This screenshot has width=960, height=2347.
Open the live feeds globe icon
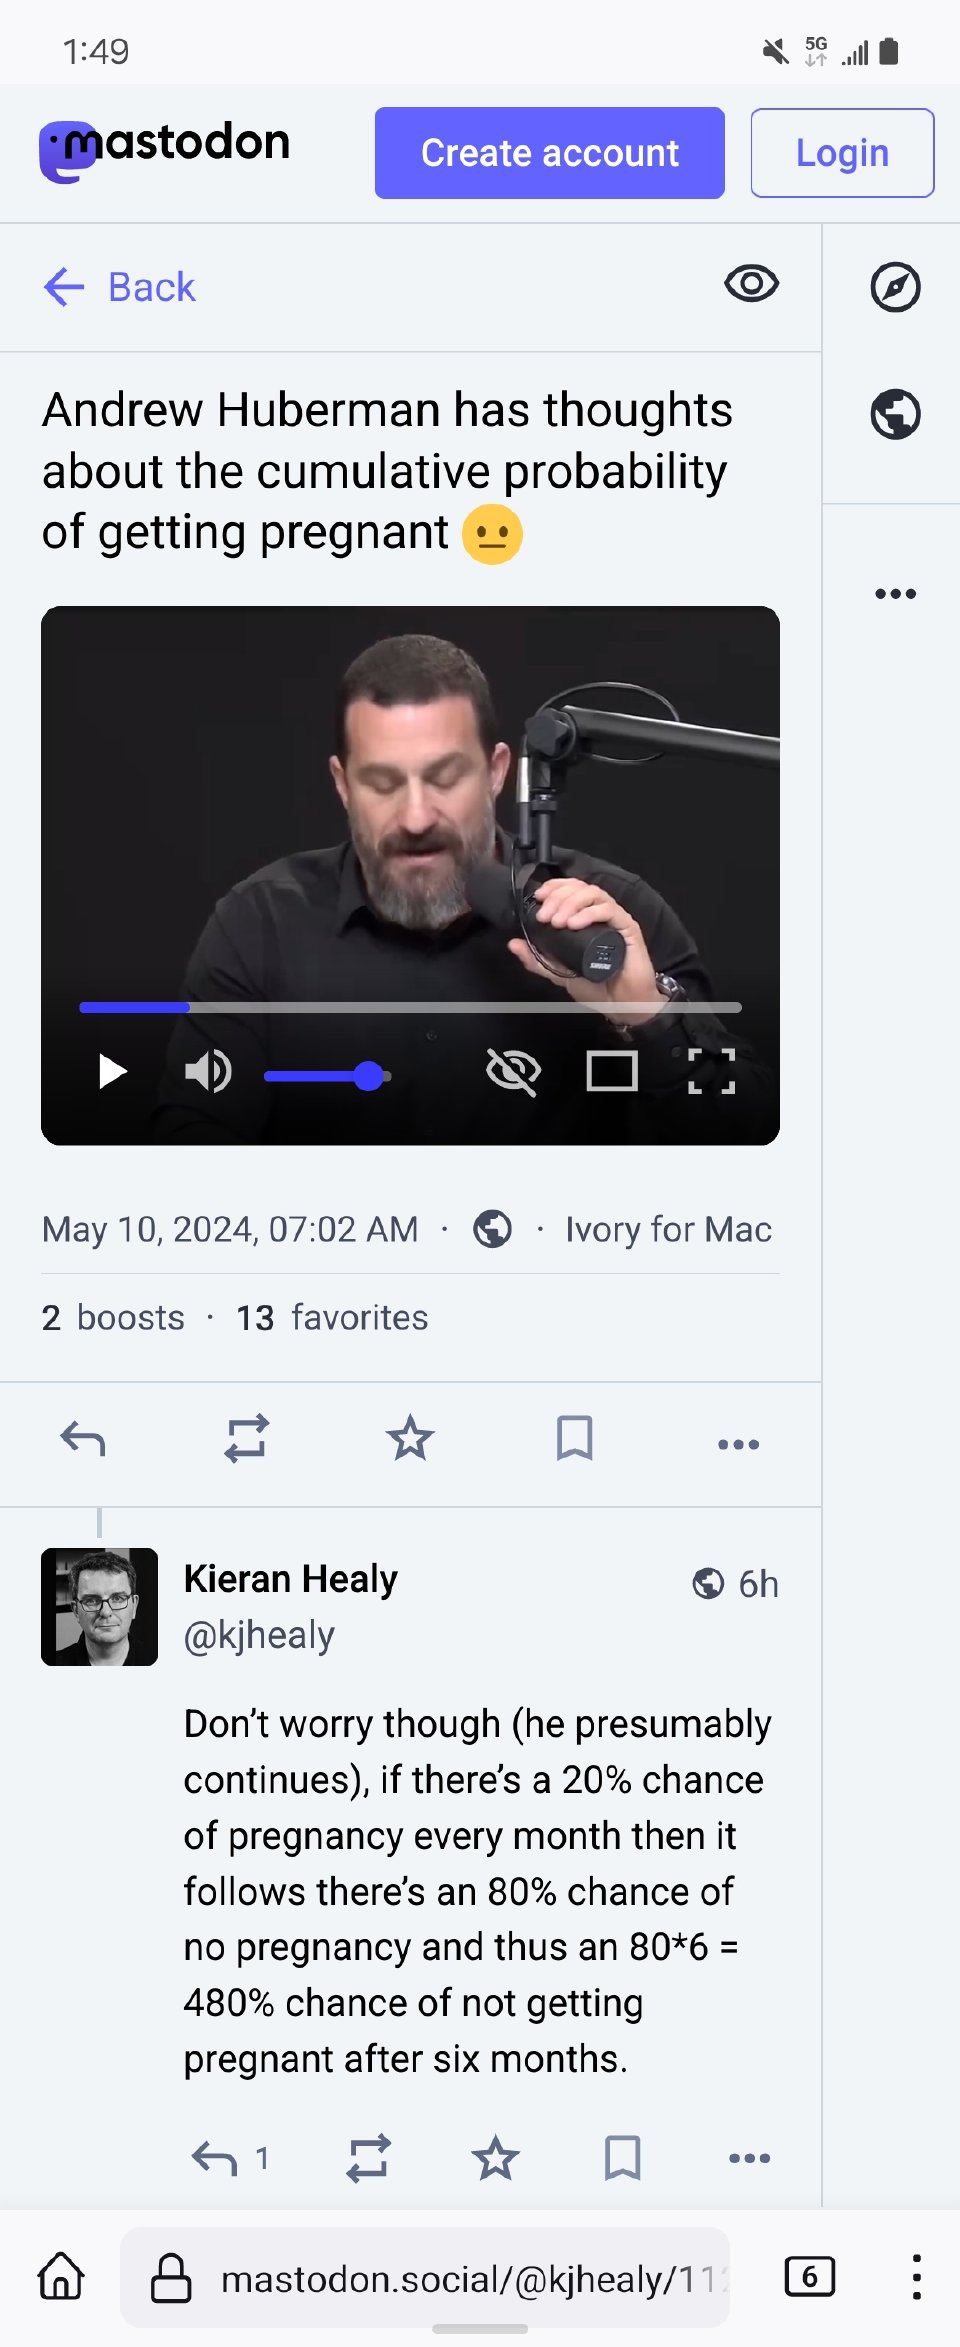[x=895, y=414]
